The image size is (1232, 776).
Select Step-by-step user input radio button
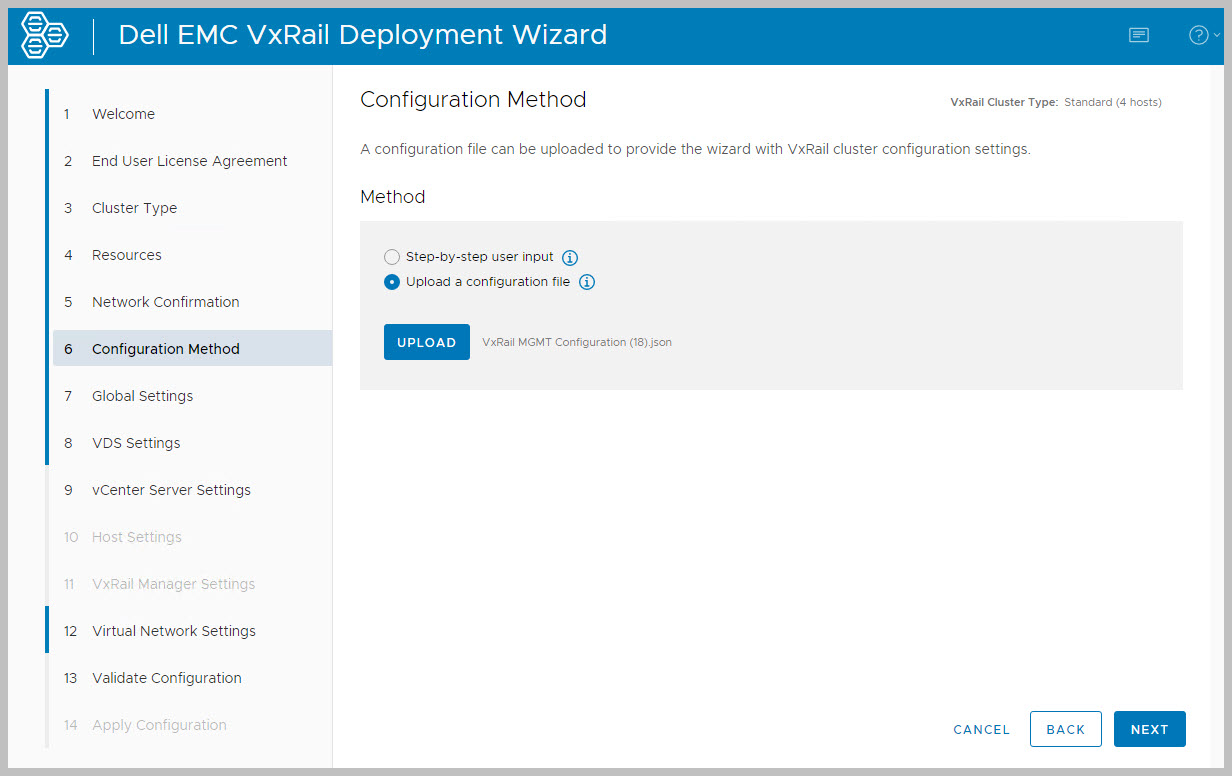click(x=392, y=257)
